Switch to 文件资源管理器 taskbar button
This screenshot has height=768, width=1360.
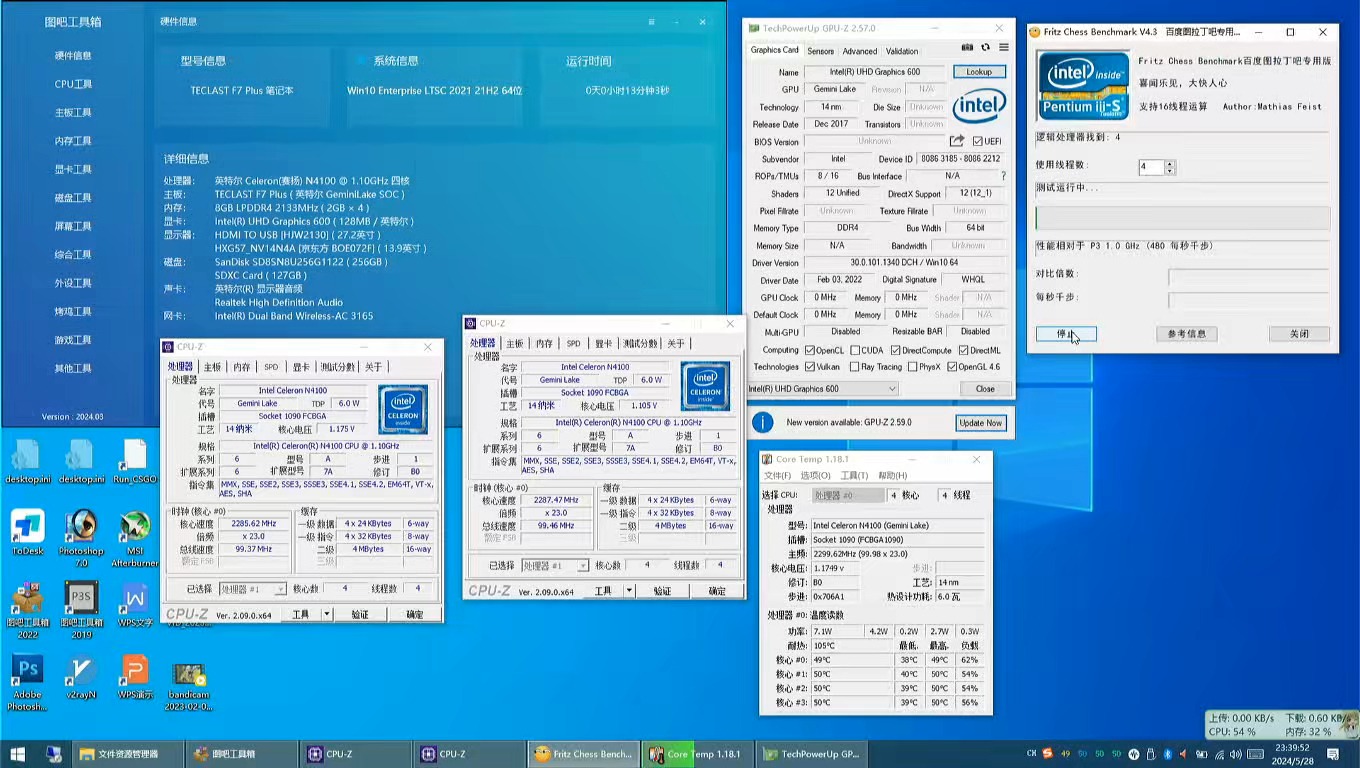point(127,754)
